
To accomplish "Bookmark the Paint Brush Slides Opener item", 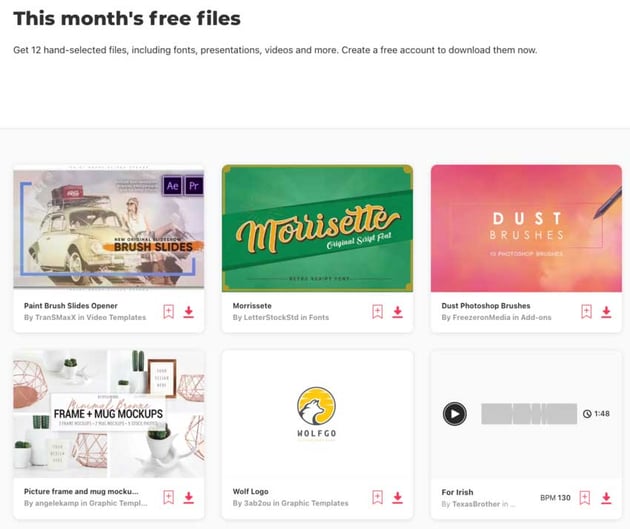I will (169, 312).
